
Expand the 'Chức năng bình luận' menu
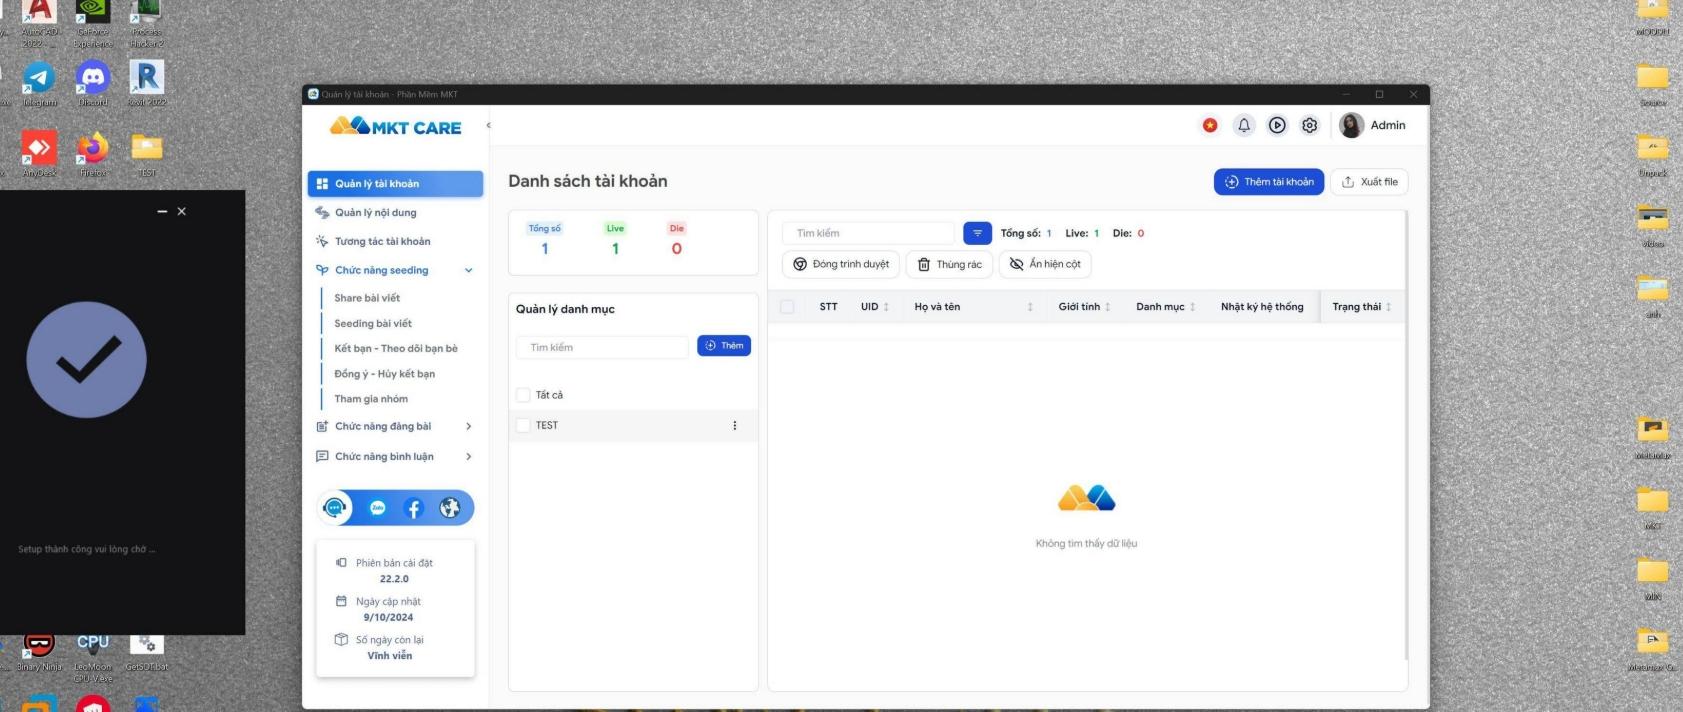coord(468,456)
